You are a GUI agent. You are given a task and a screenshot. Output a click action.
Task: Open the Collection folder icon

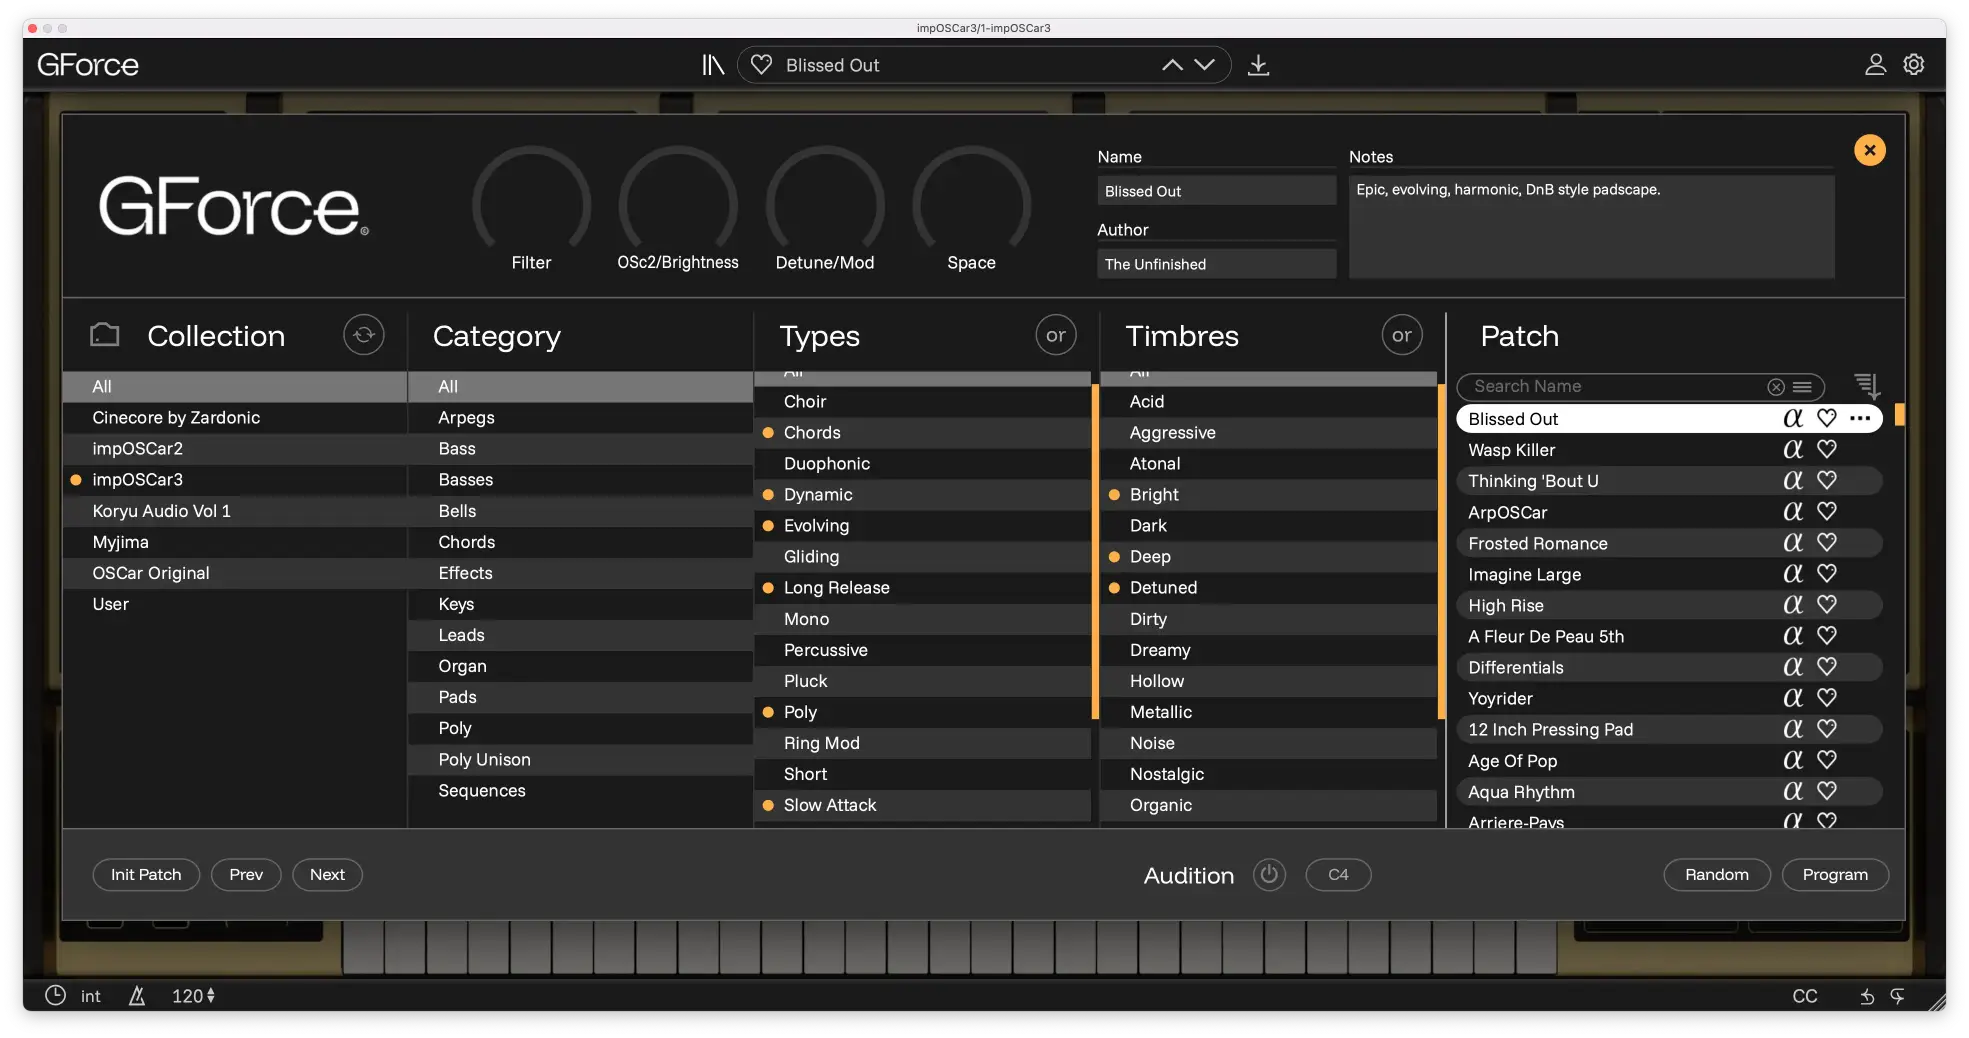pyautogui.click(x=104, y=335)
